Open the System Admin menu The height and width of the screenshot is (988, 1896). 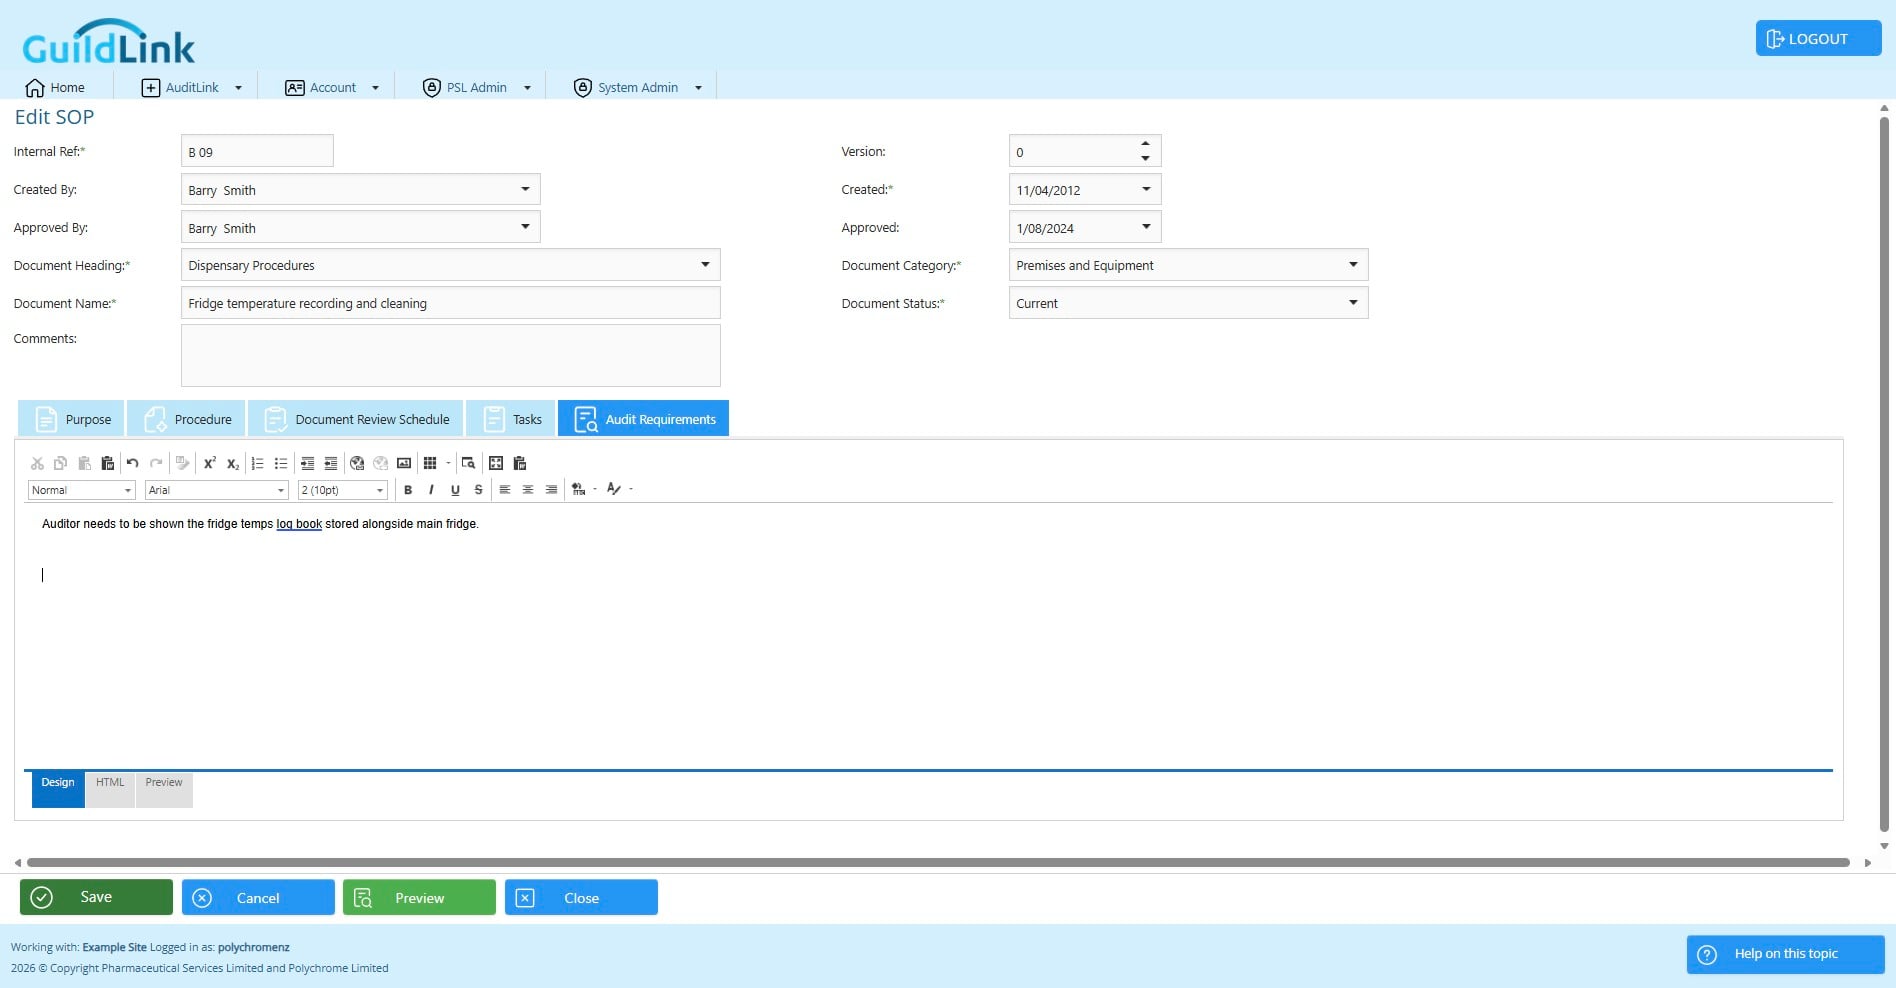click(x=637, y=88)
